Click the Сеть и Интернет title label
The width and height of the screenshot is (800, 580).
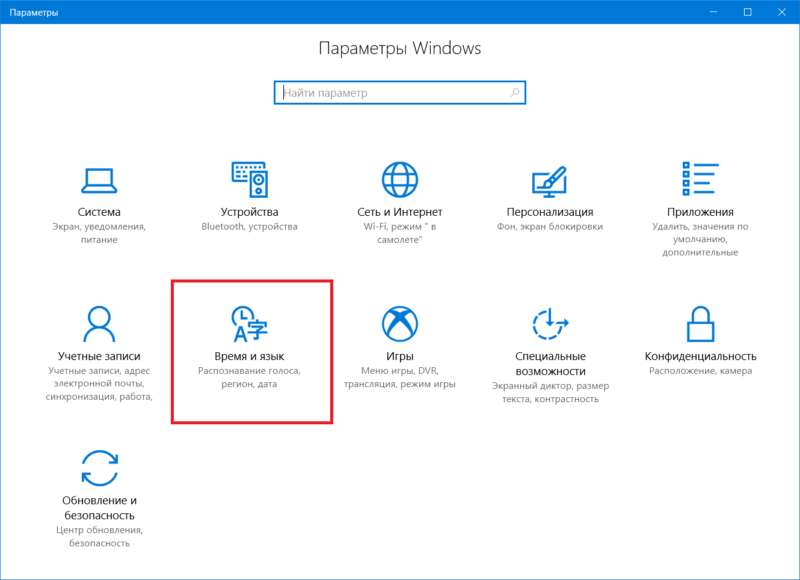coord(399,212)
